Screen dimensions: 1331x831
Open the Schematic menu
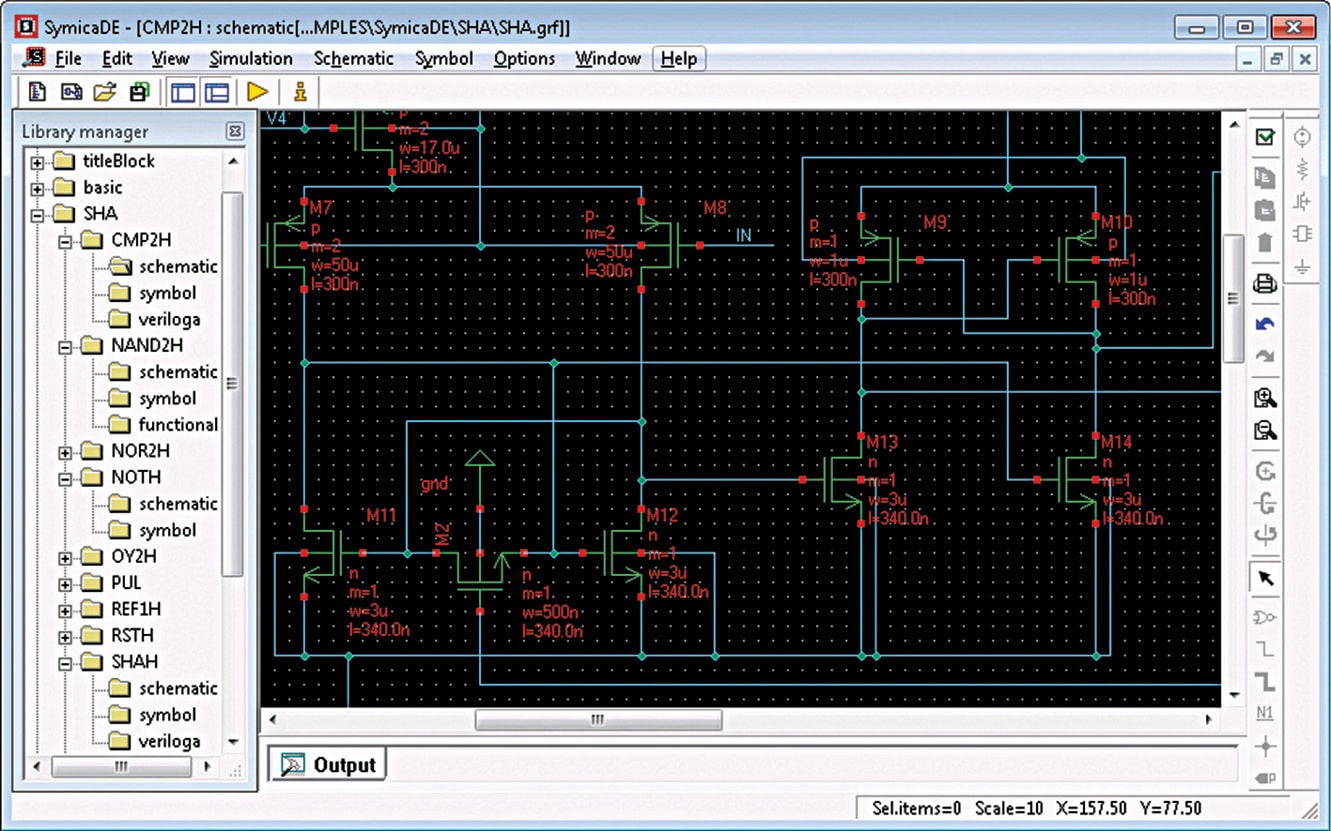353,59
